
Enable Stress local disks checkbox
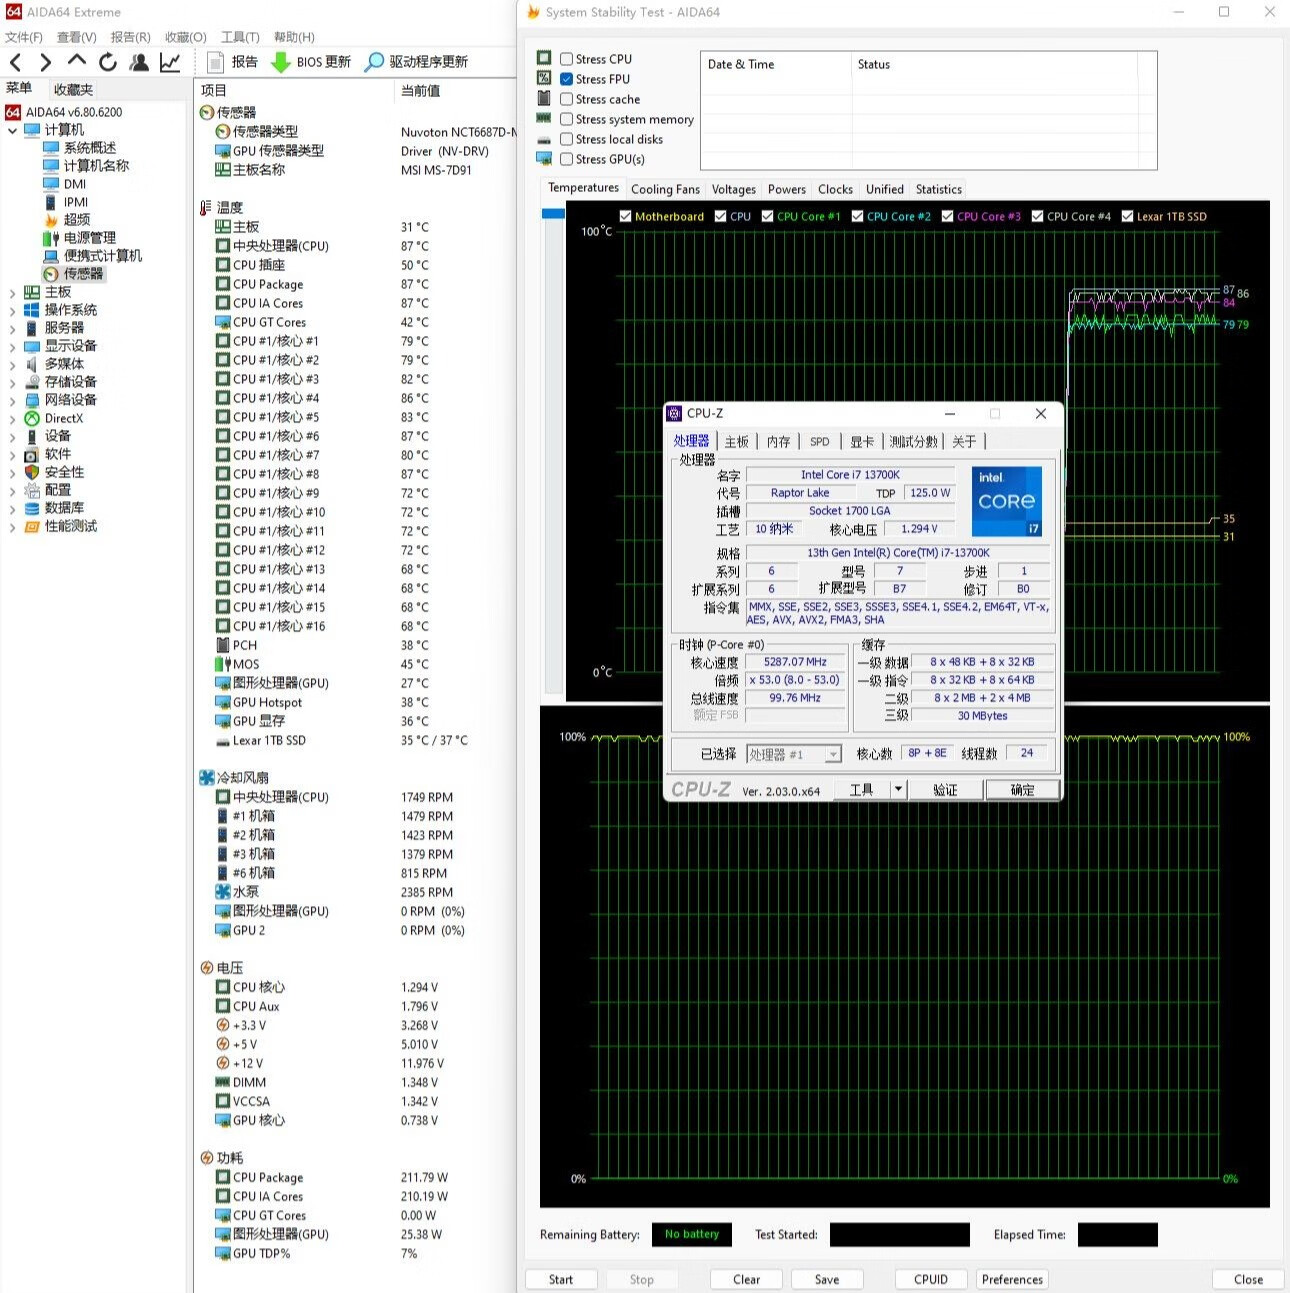pos(567,139)
